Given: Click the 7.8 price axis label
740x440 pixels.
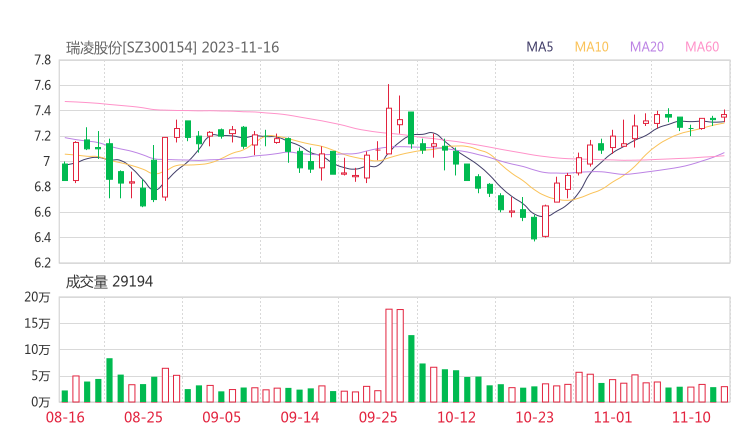Looking at the screenshot, I should click(42, 60).
